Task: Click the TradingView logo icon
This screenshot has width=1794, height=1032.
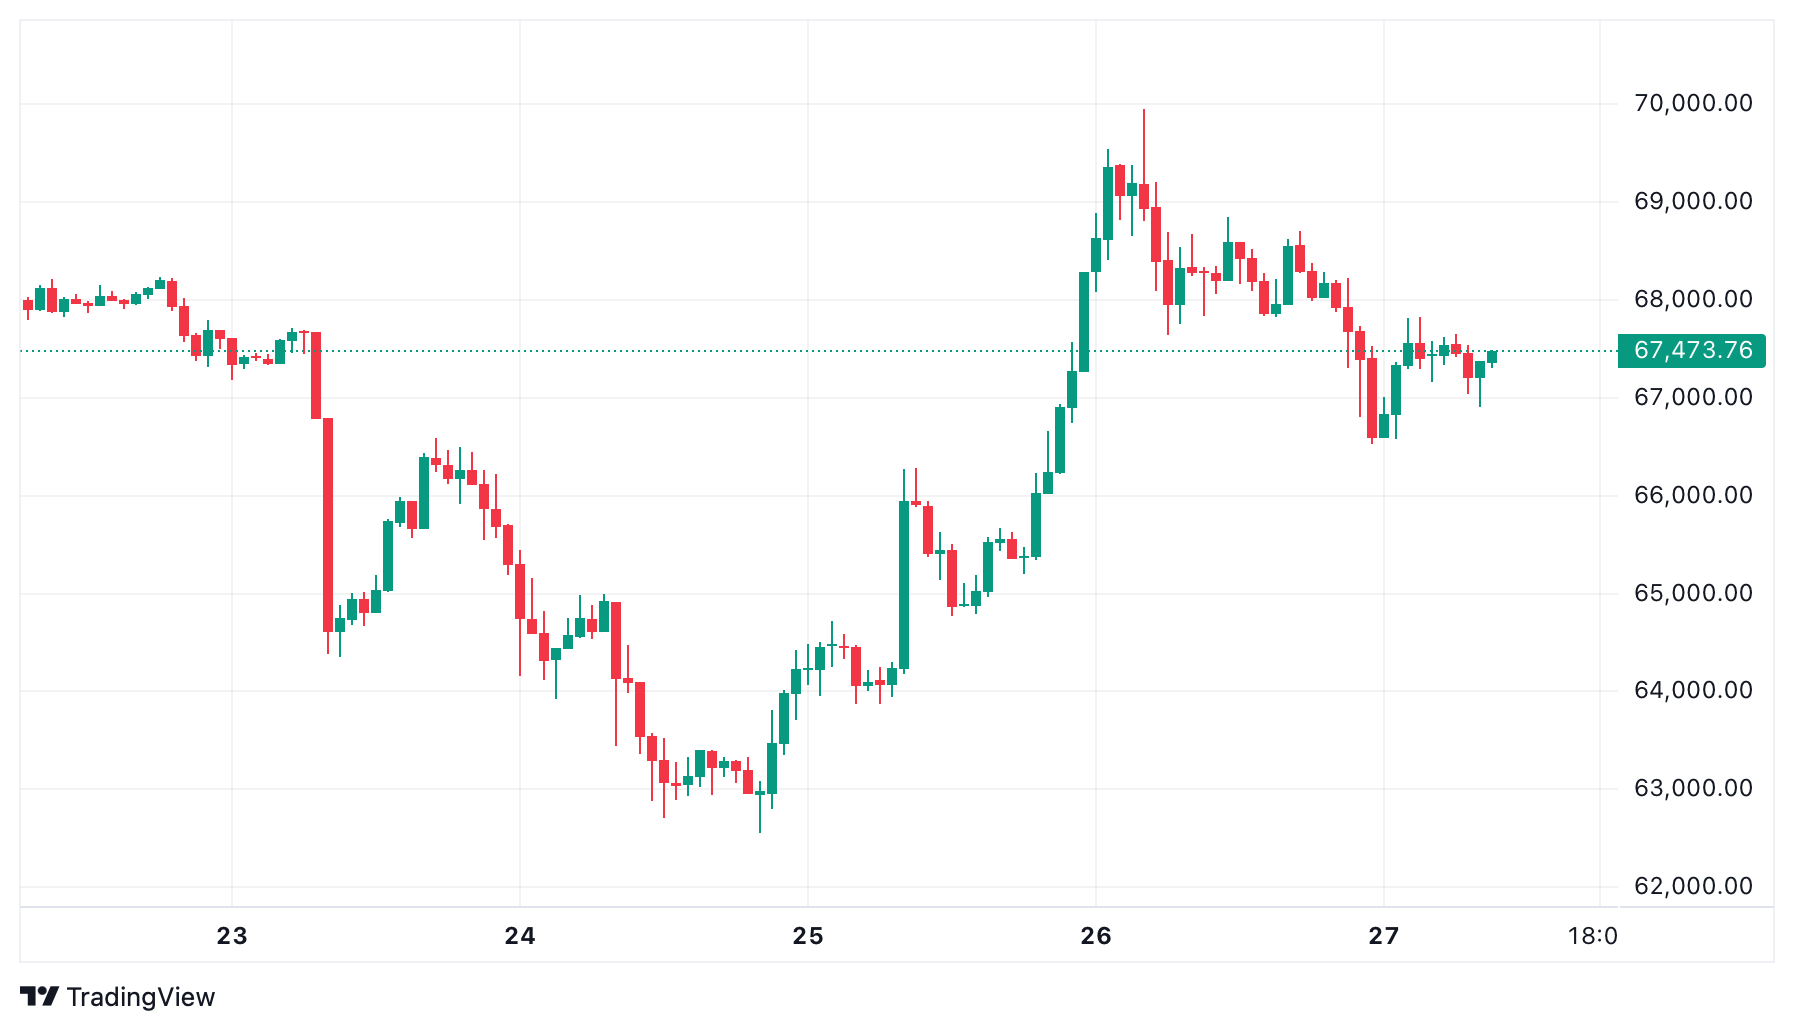Action: click(39, 996)
